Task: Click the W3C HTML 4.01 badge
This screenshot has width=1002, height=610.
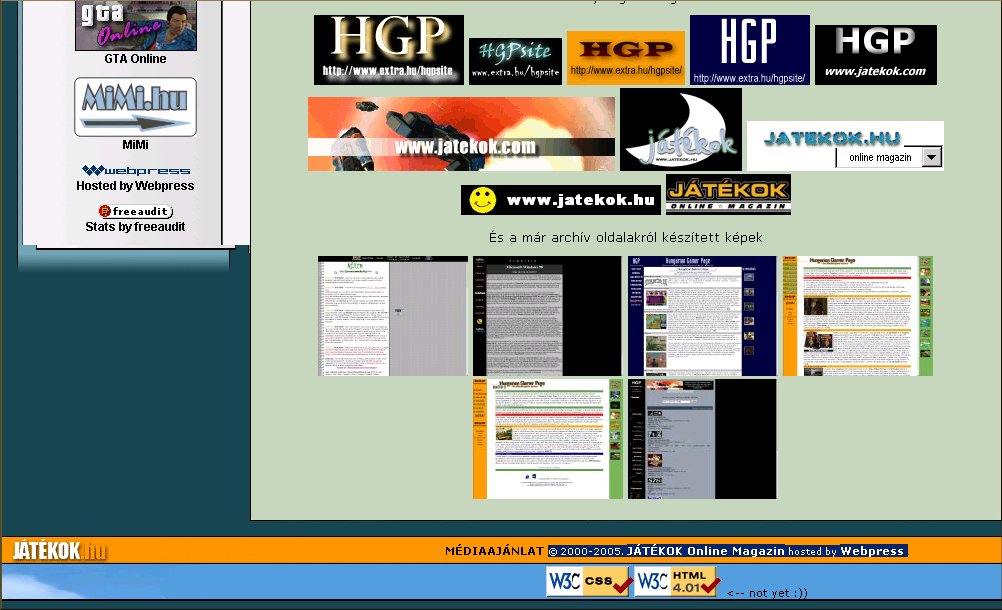Action: [677, 581]
